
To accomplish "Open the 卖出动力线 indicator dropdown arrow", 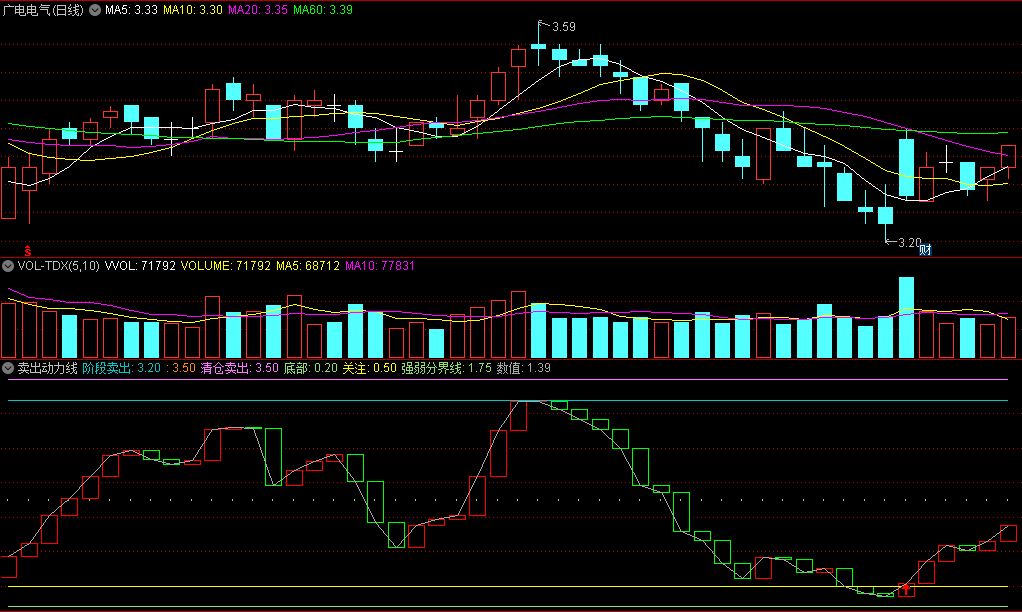I will [8, 368].
